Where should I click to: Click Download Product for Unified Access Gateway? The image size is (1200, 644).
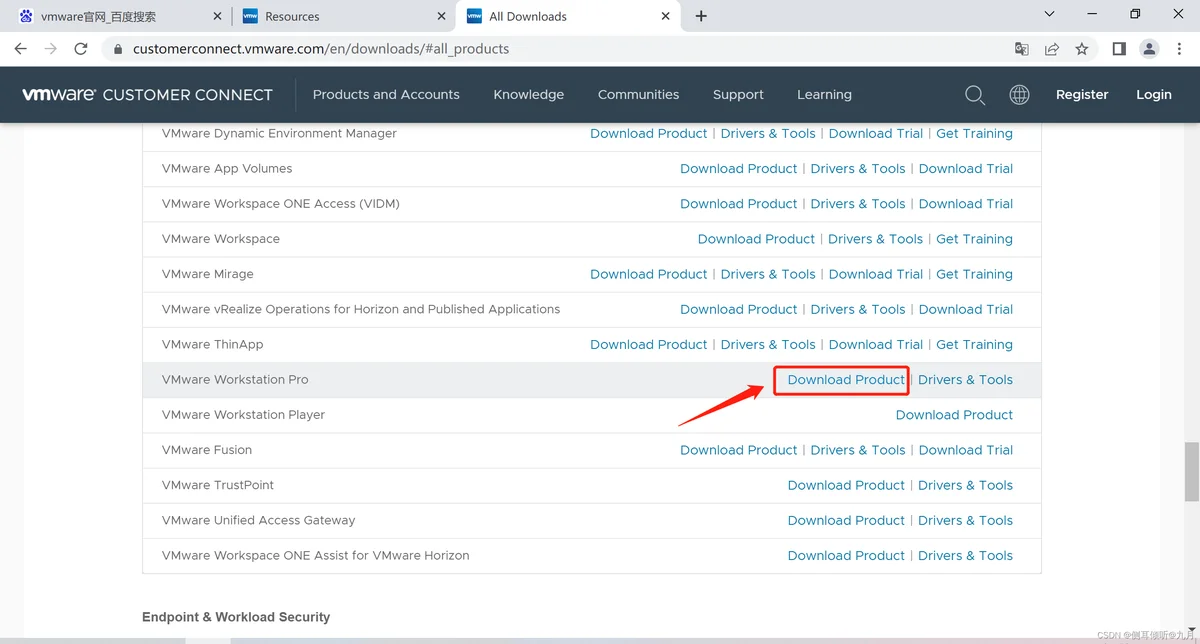coord(846,520)
